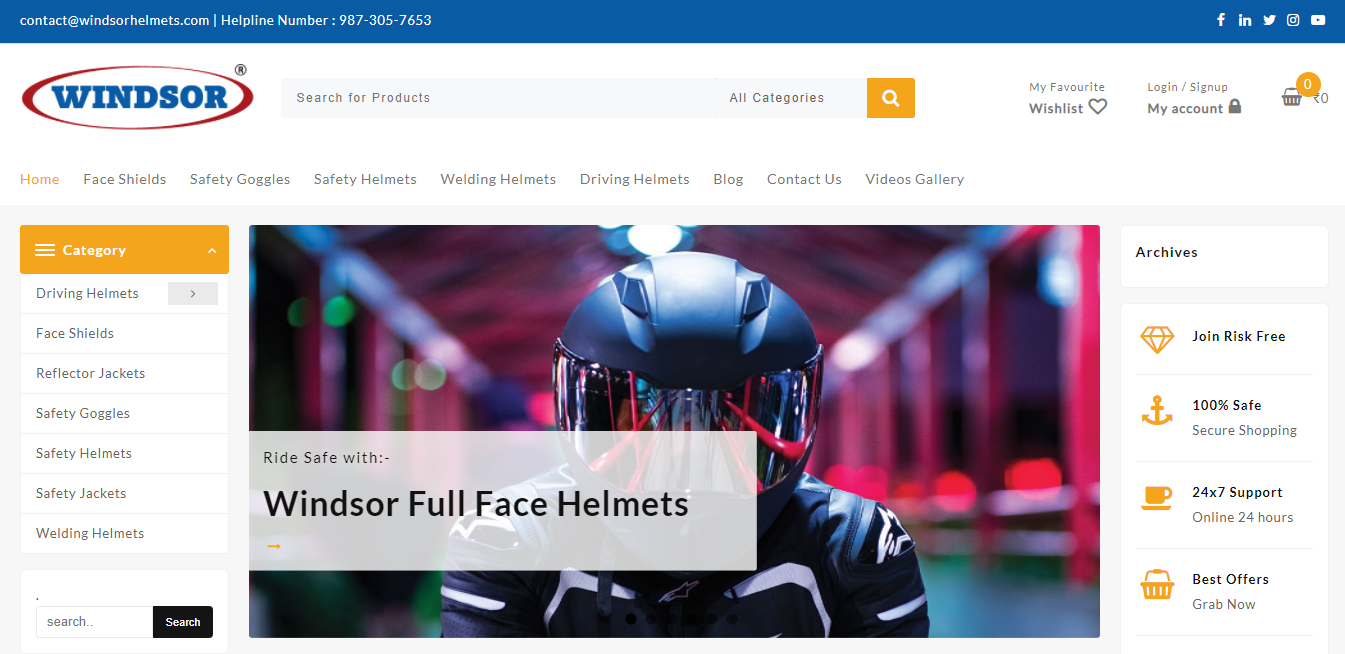Open the shopping cart basket icon
This screenshot has height=654, width=1345.
tap(1292, 97)
